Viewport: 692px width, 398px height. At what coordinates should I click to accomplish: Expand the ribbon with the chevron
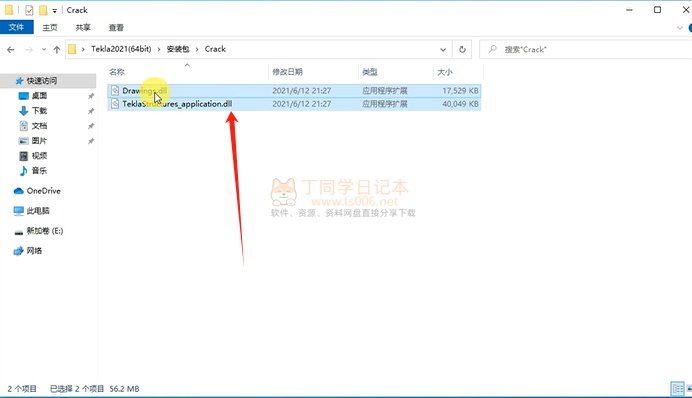click(x=680, y=28)
